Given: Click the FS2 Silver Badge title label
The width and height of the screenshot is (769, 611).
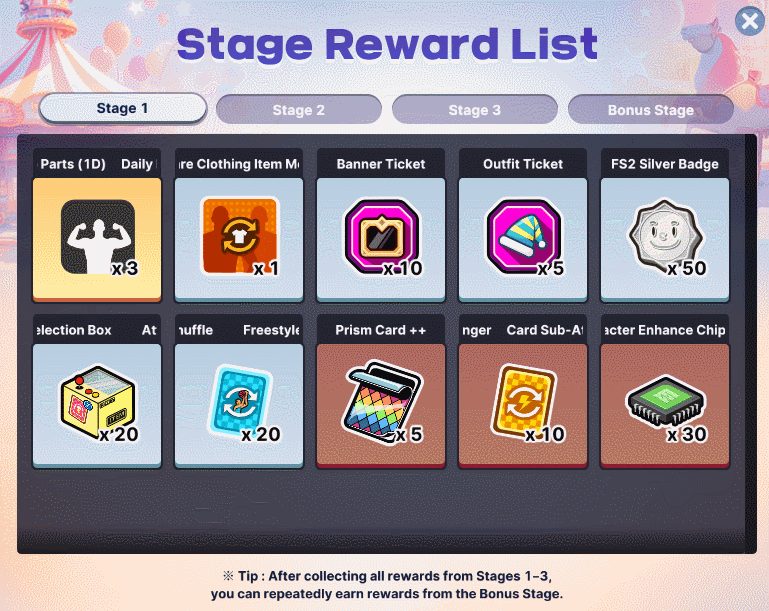Looking at the screenshot, I should click(x=665, y=164).
